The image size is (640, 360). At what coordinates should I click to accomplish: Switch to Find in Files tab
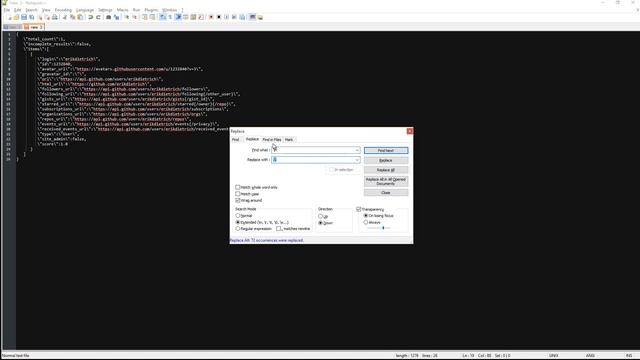coord(272,140)
